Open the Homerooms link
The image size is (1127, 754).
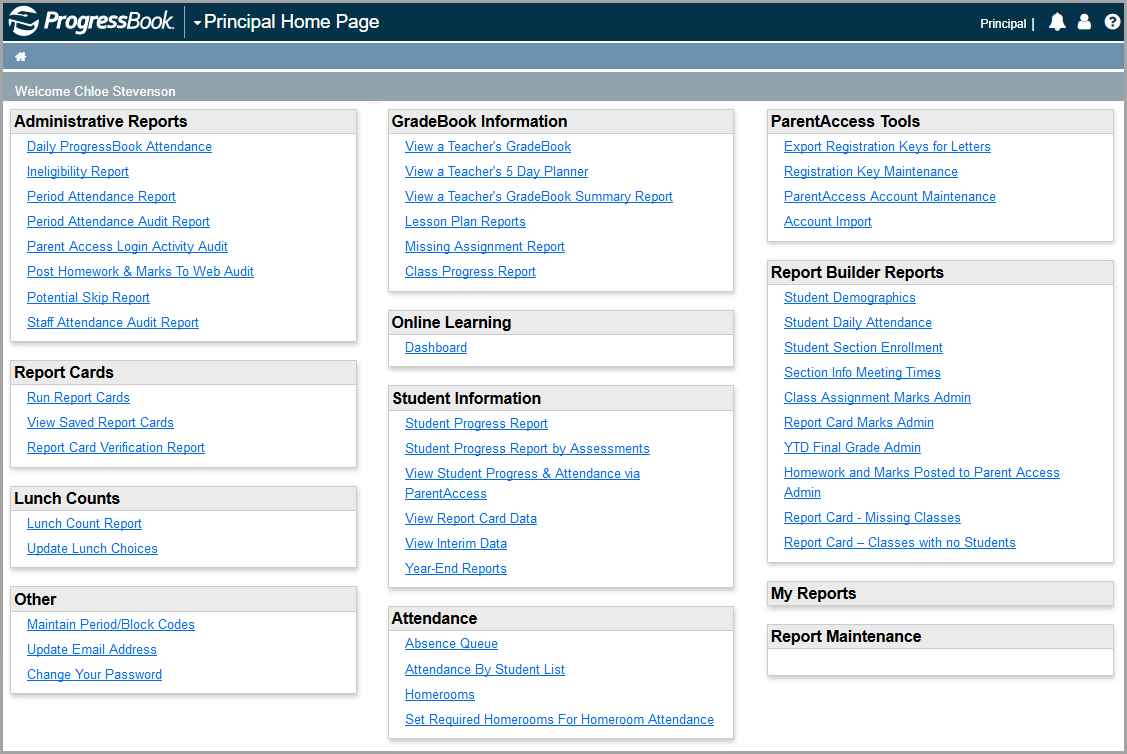(440, 695)
